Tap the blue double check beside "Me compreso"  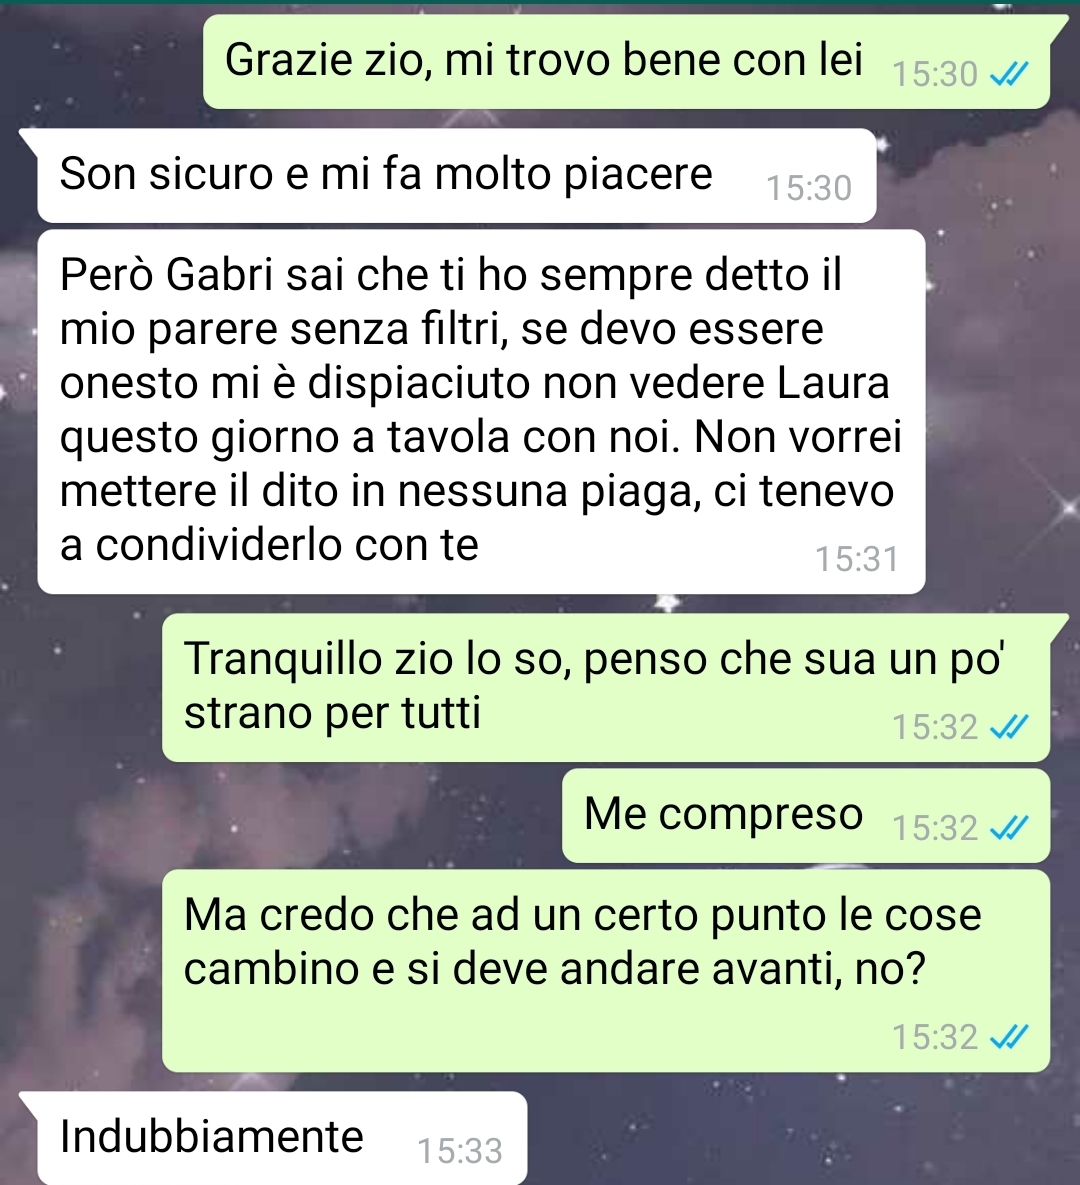pyautogui.click(x=1009, y=828)
